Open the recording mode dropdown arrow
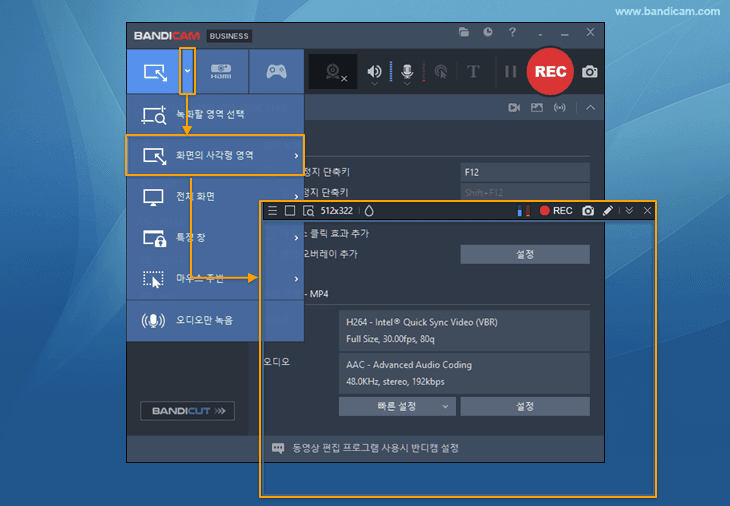Viewport: 730px width, 506px height. click(x=187, y=71)
